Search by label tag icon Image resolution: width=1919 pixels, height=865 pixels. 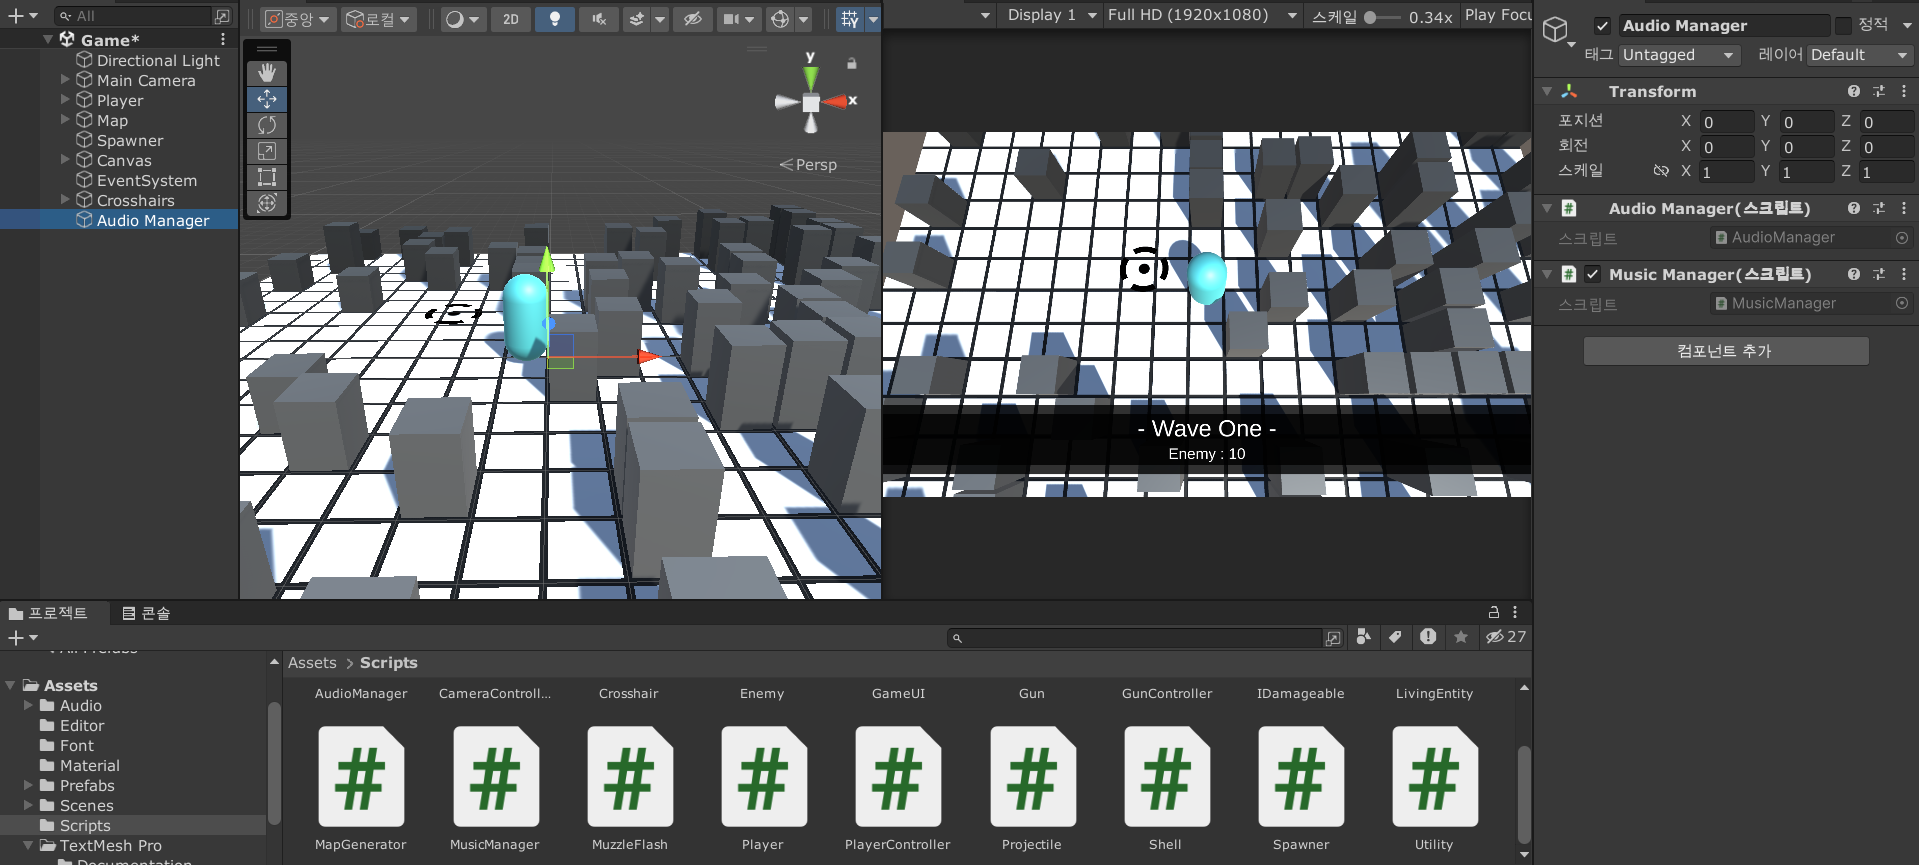[1395, 637]
